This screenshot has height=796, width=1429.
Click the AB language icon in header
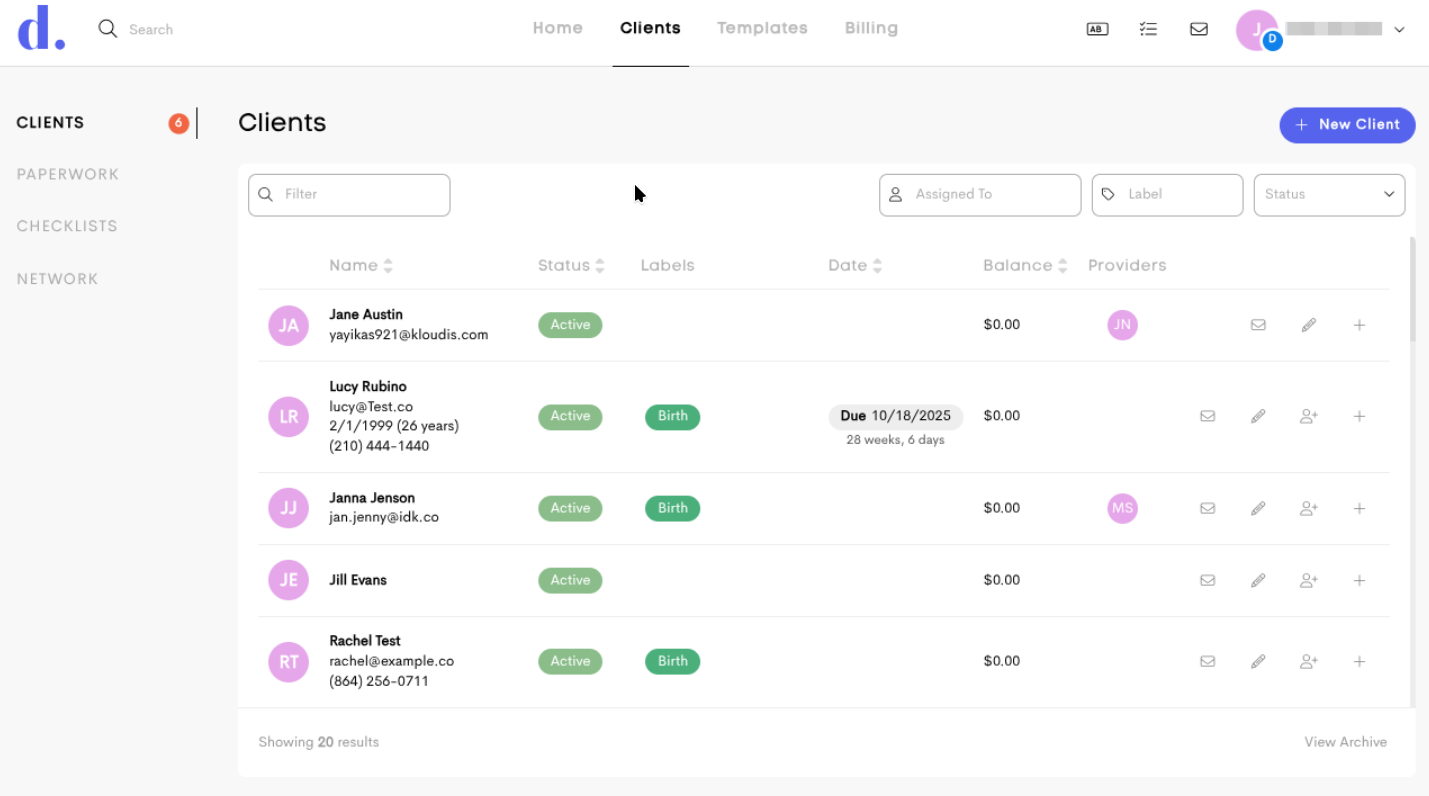(1097, 29)
